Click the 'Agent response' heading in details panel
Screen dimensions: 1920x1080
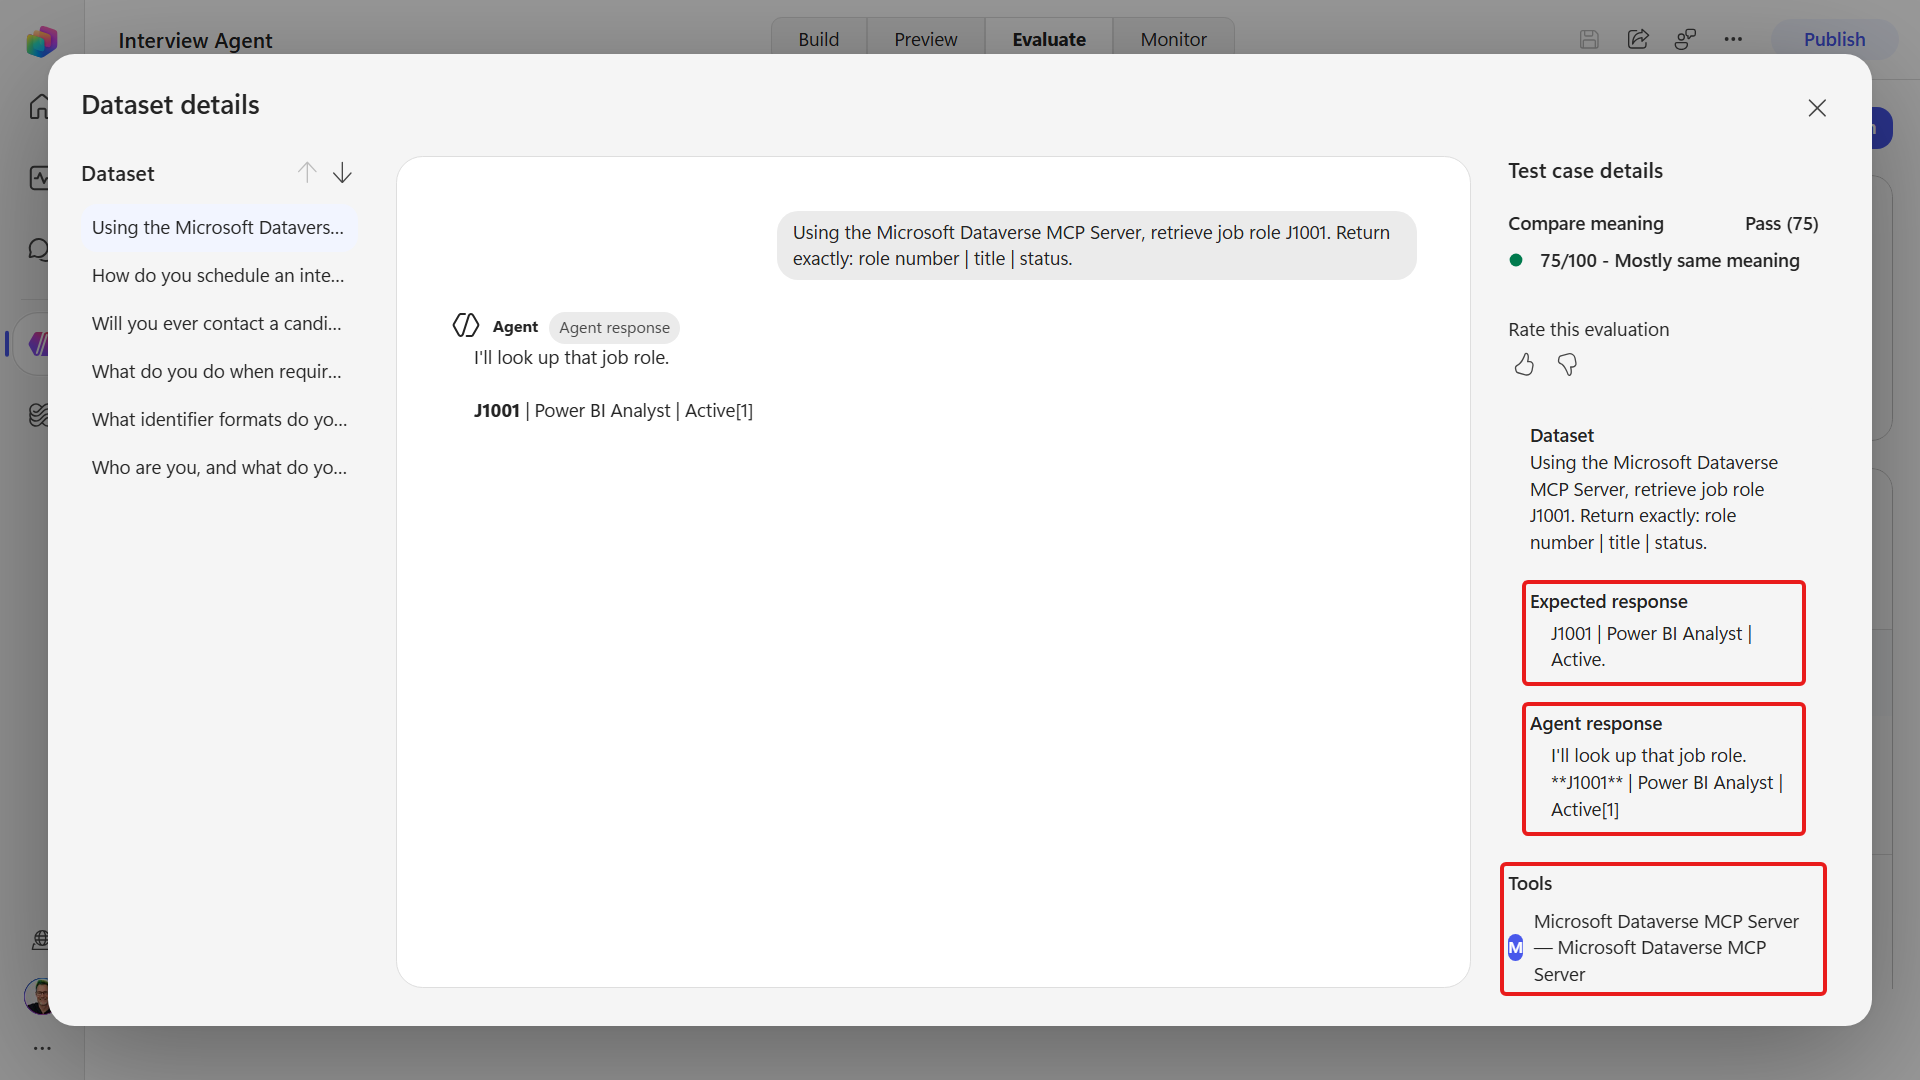tap(1595, 723)
